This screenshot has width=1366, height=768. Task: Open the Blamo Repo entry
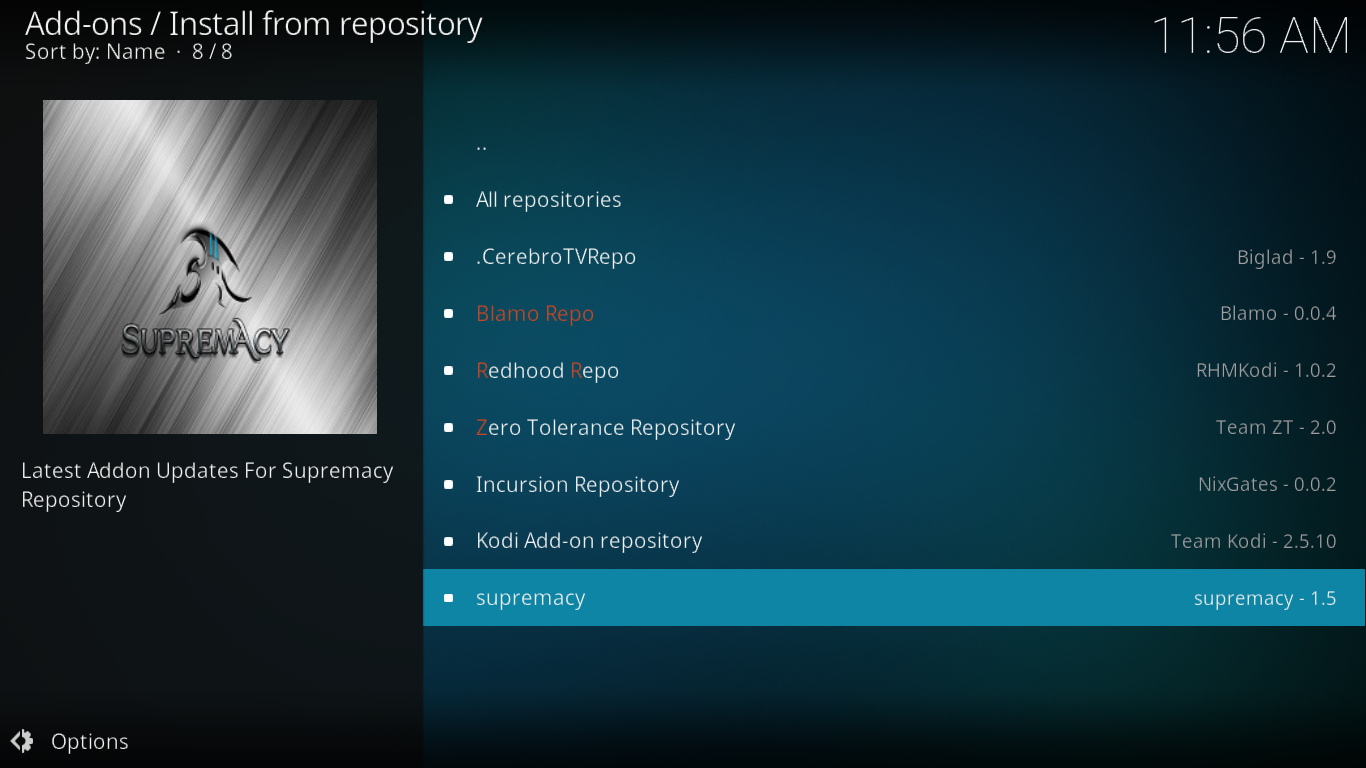tap(894, 314)
